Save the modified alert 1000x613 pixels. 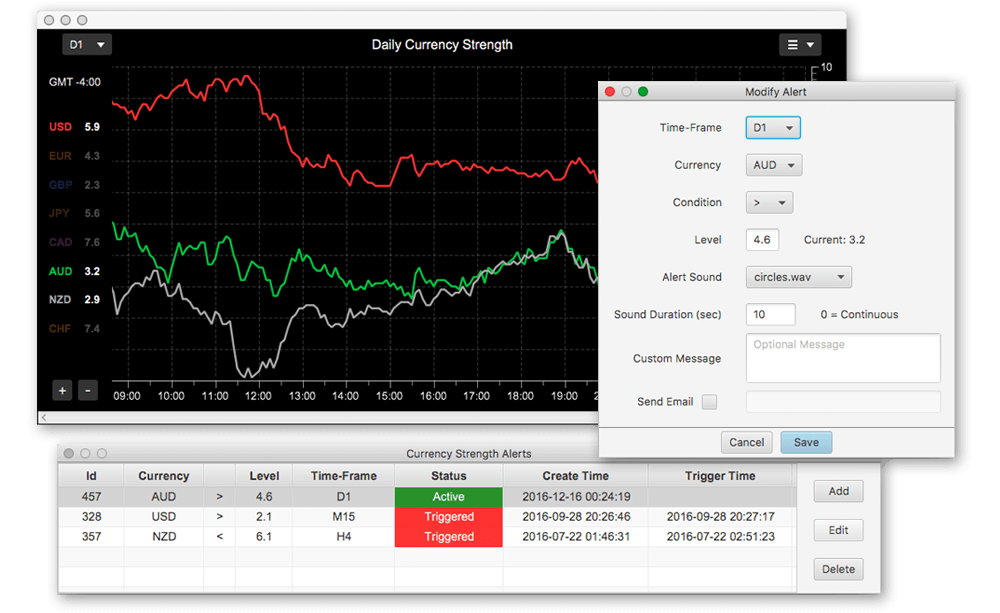806,441
